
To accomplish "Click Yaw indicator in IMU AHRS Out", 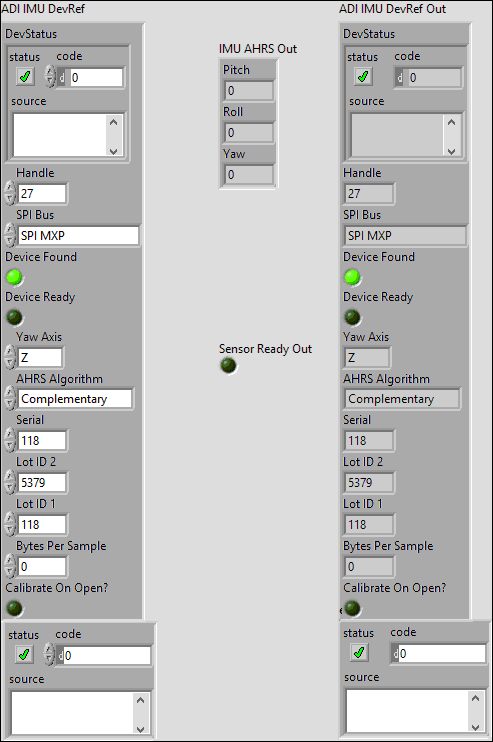I will [248, 175].
